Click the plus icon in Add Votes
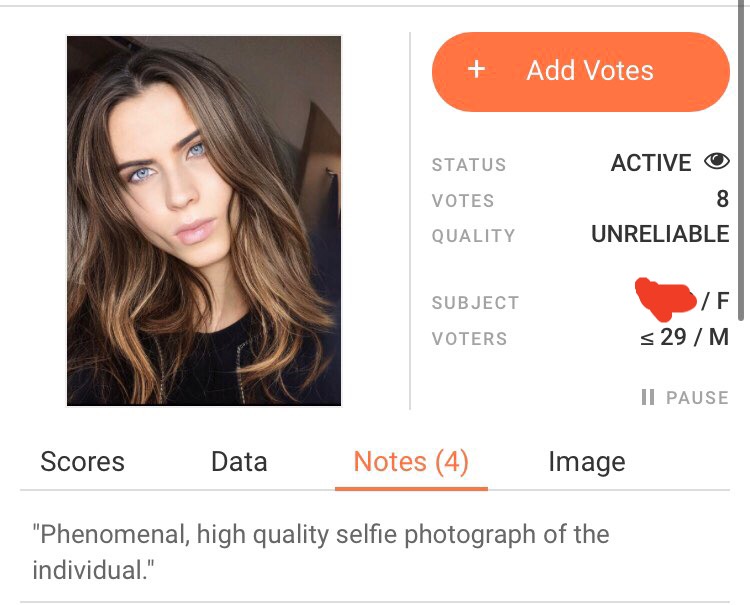The image size is (750, 605). [x=476, y=70]
